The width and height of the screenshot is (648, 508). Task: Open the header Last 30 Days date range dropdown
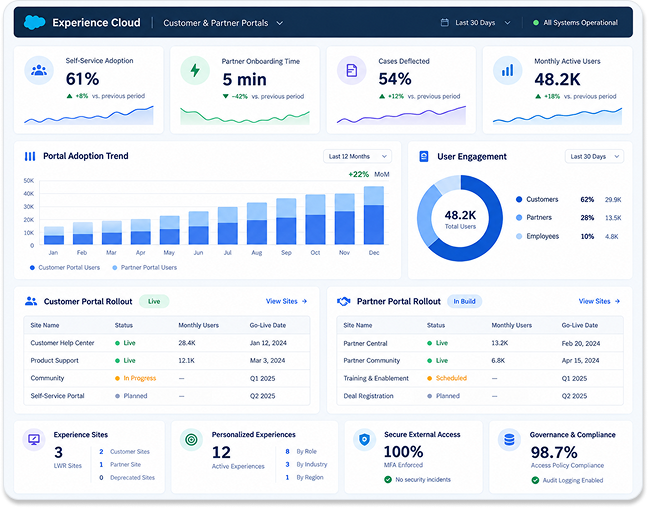tap(476, 23)
